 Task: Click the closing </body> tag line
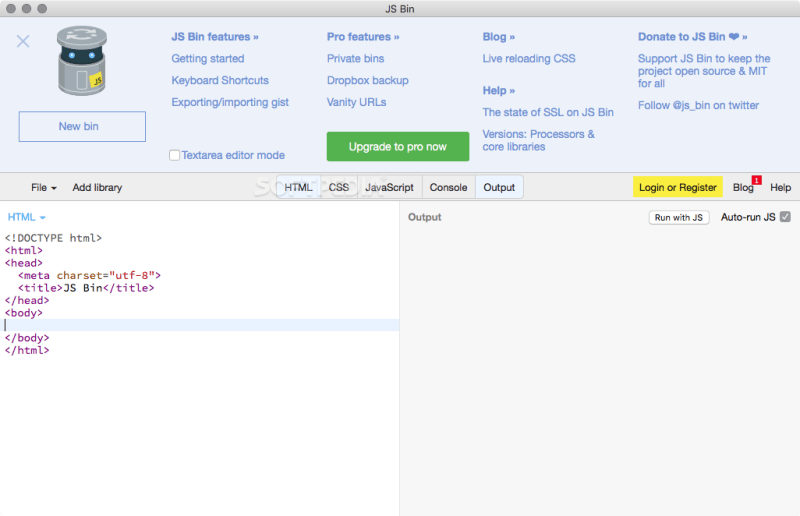pyautogui.click(x=27, y=338)
